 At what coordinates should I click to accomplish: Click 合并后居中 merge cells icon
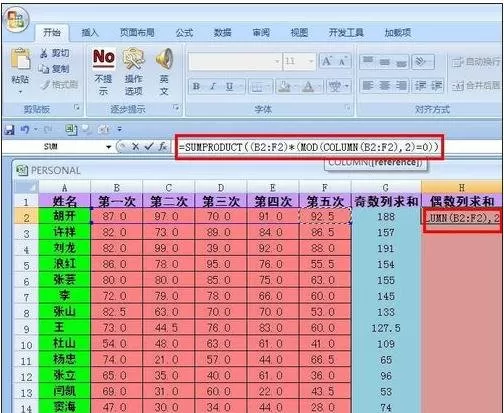click(459, 87)
